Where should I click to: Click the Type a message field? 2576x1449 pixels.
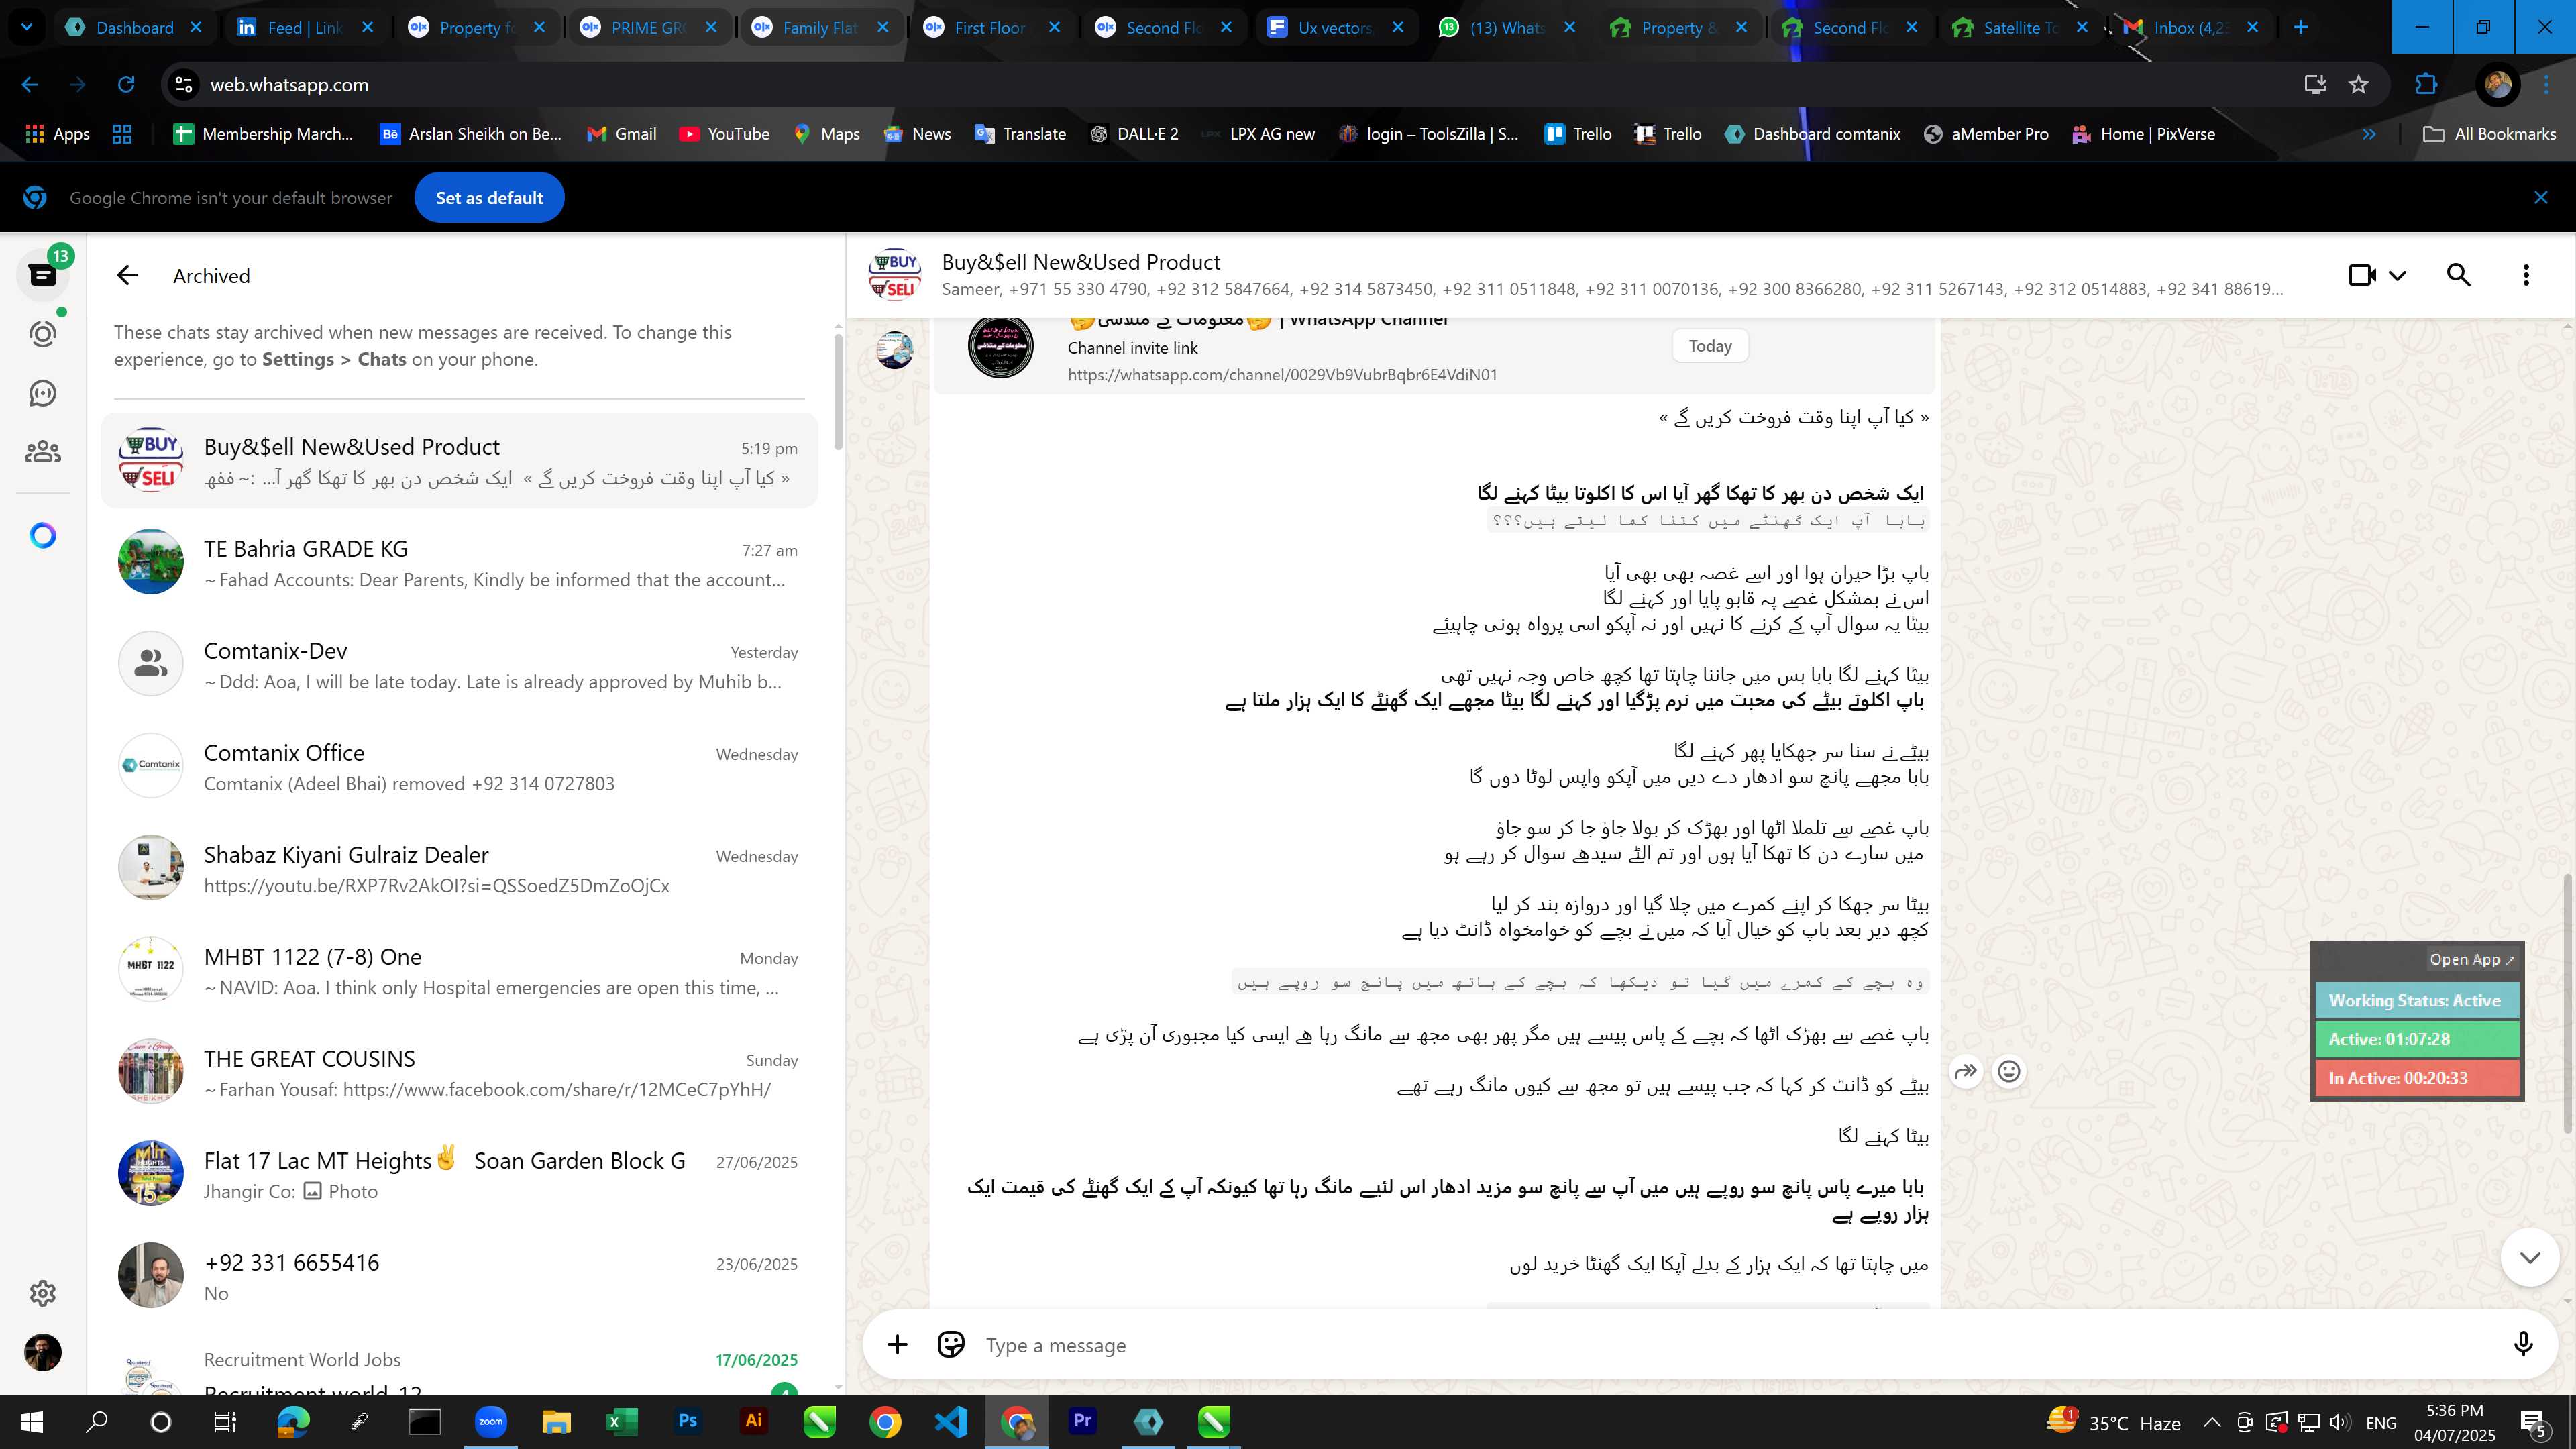(x=1740, y=1345)
